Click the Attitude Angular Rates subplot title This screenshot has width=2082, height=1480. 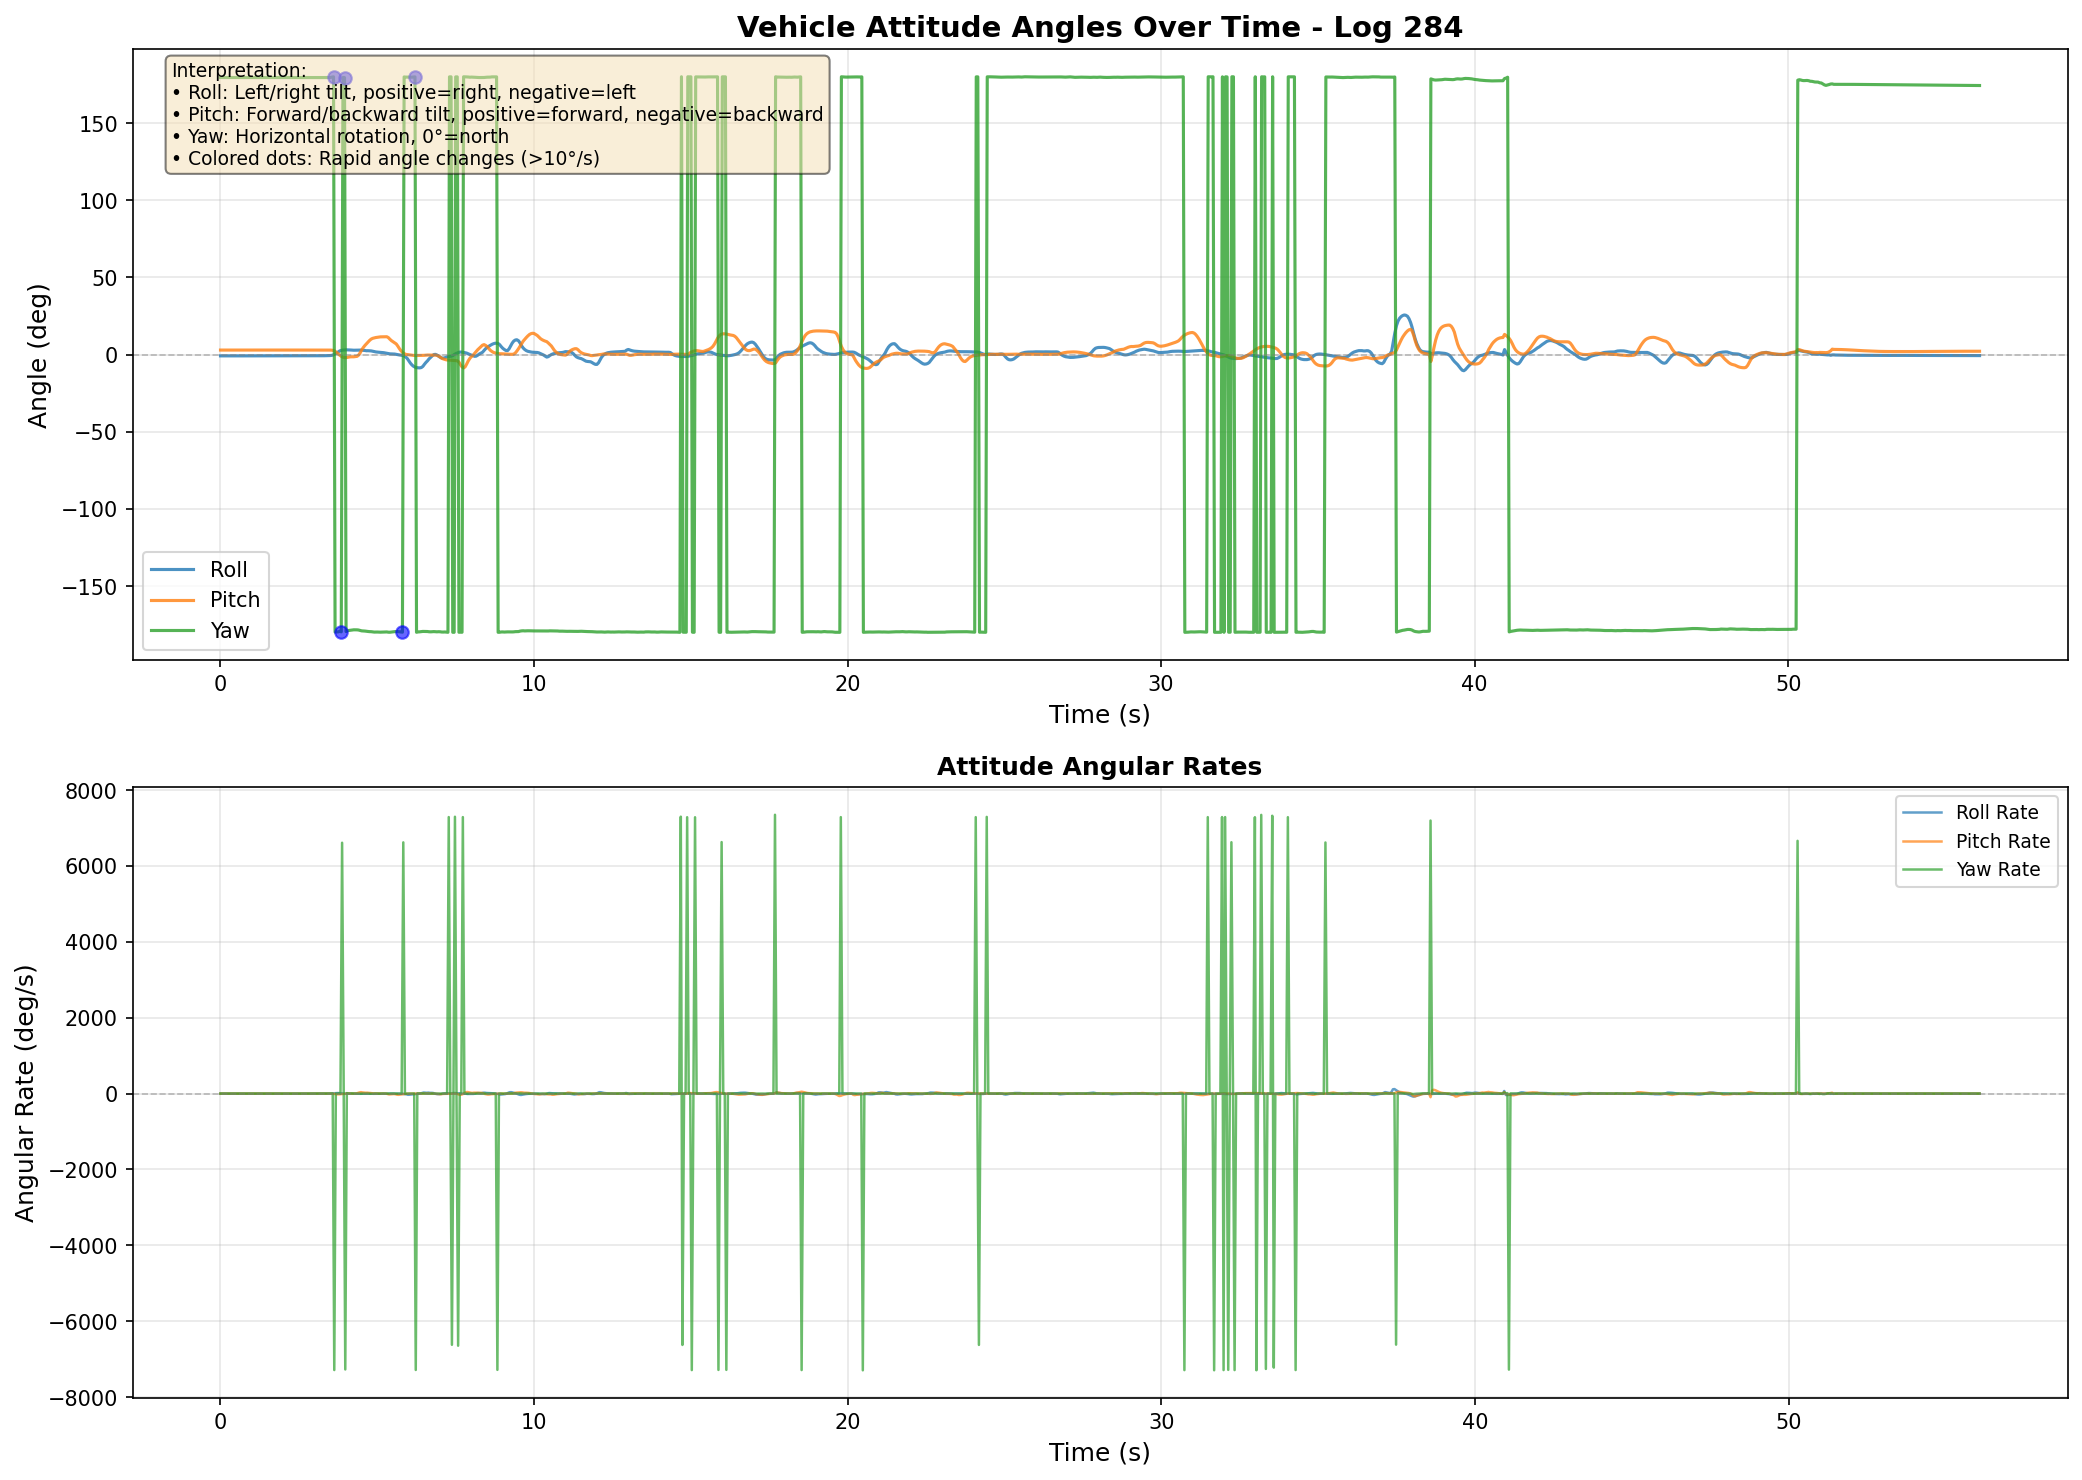click(1099, 767)
